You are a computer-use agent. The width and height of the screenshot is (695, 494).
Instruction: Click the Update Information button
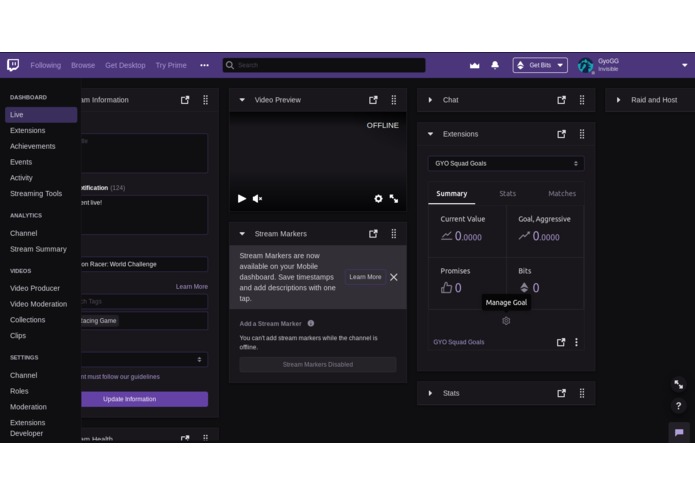144,399
